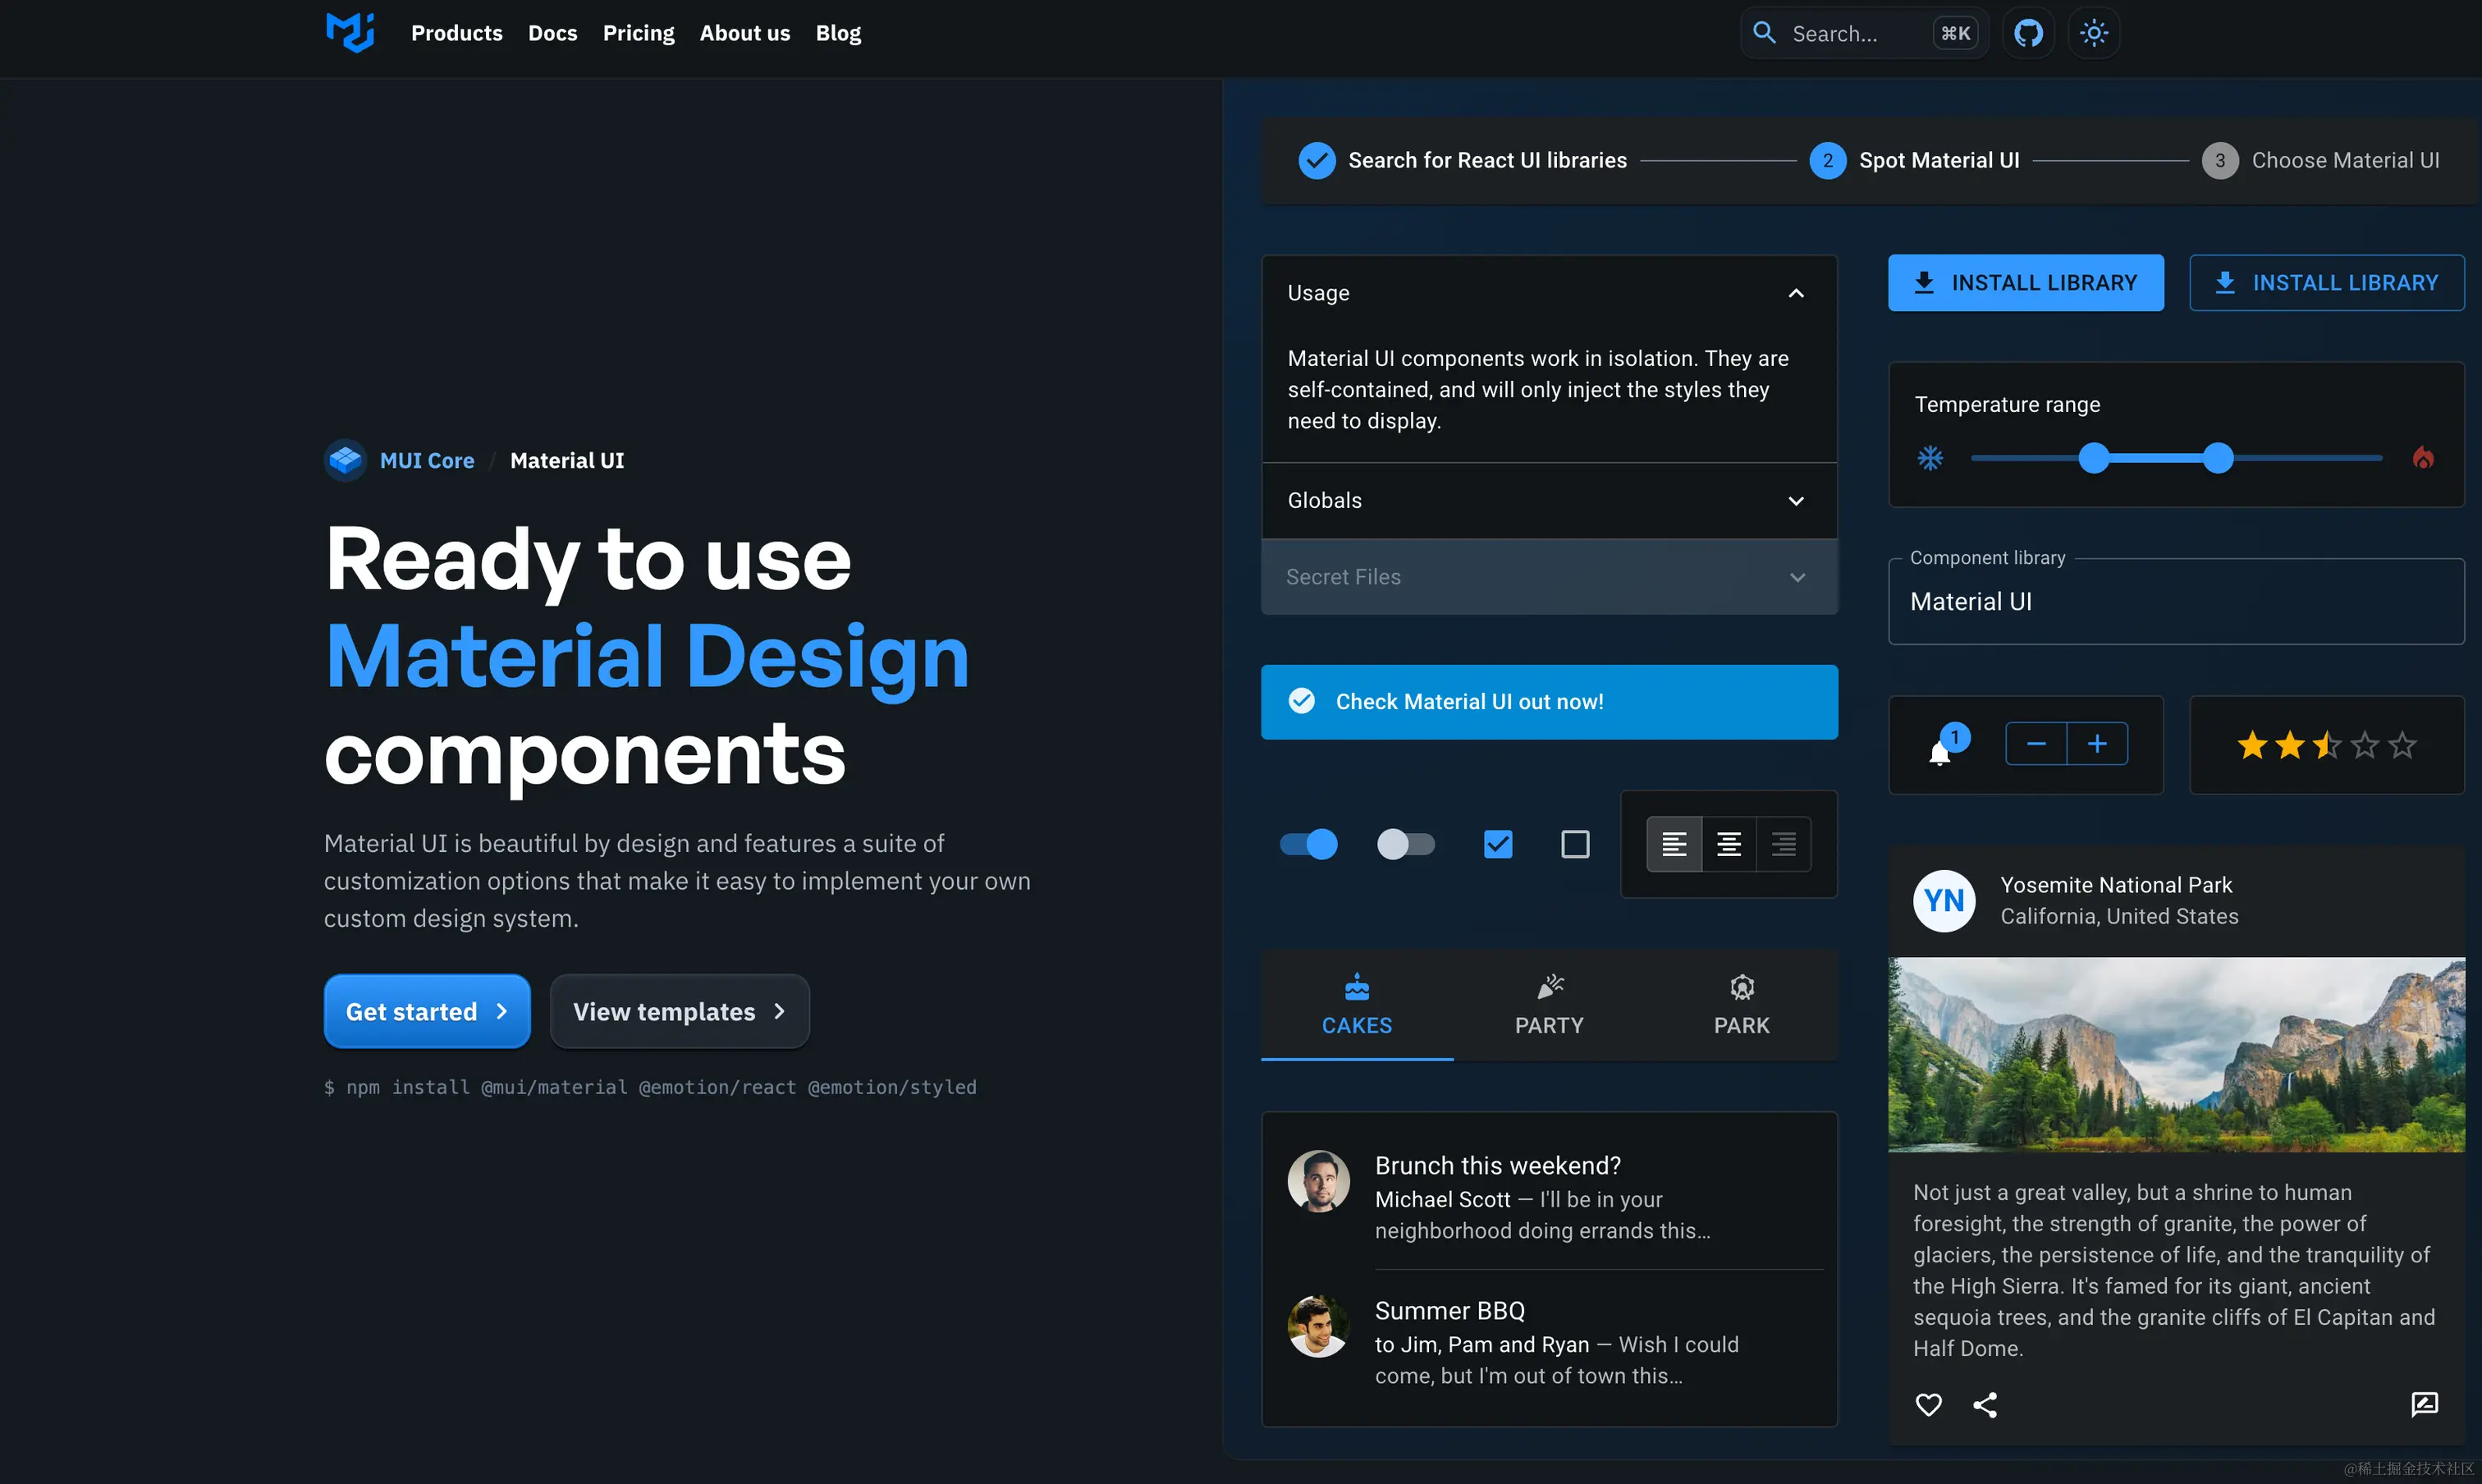Select center text alignment

[1729, 844]
